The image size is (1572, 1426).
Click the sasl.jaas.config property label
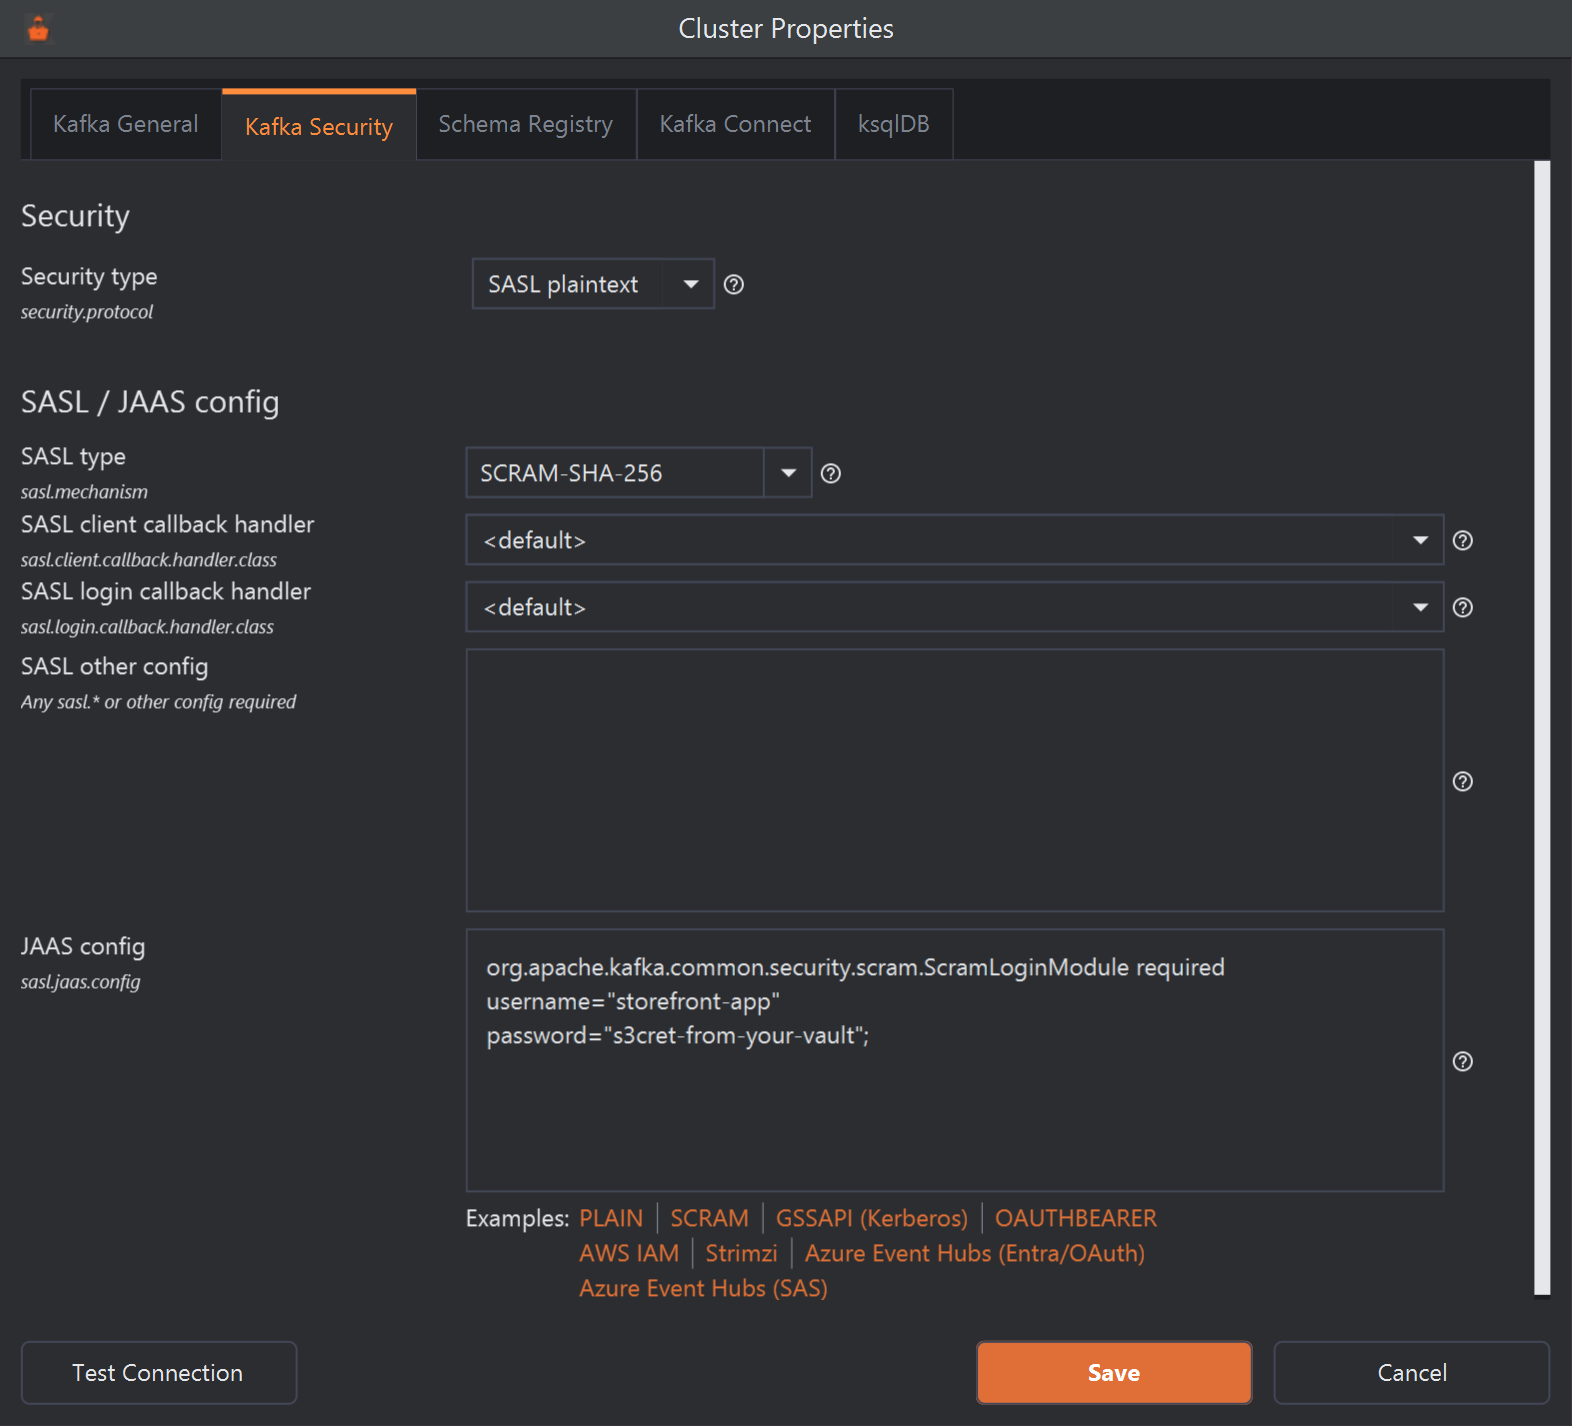click(x=81, y=982)
